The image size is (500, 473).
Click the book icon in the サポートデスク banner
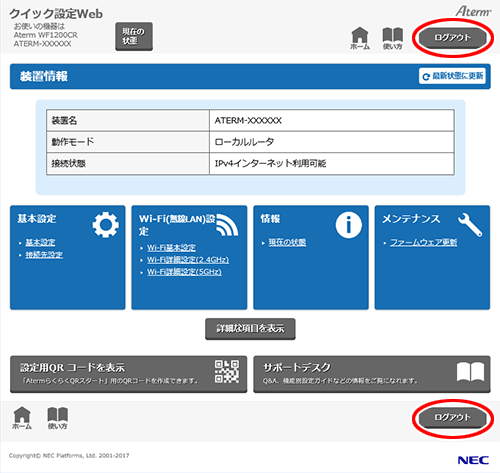coord(470,371)
